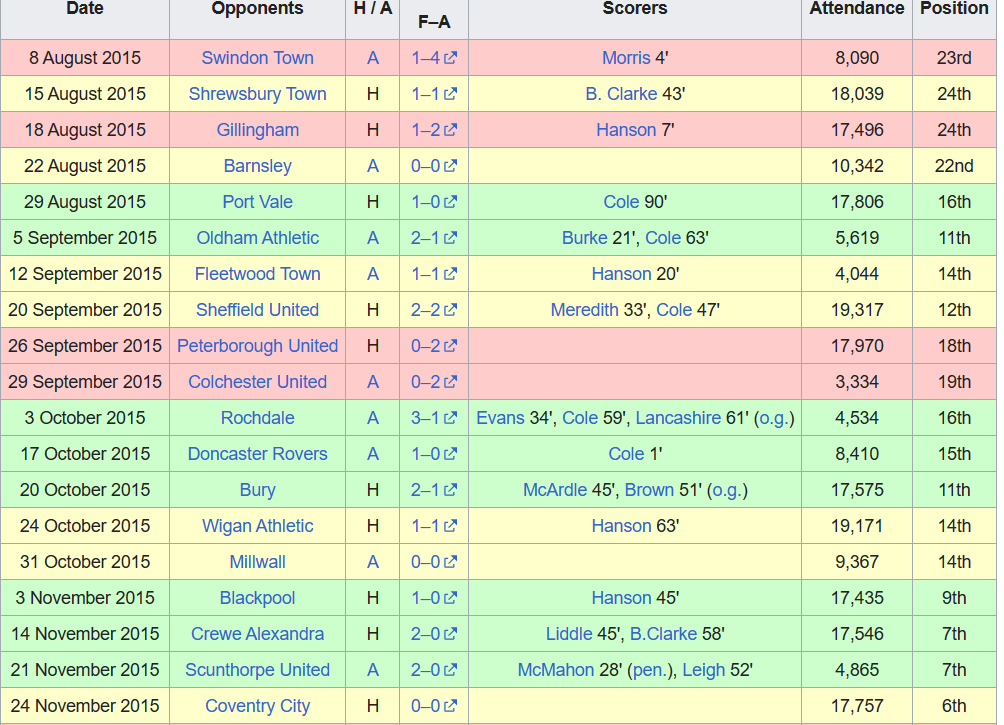Open the Blackpool opponent link
This screenshot has width=1004, height=725.
[x=257, y=598]
